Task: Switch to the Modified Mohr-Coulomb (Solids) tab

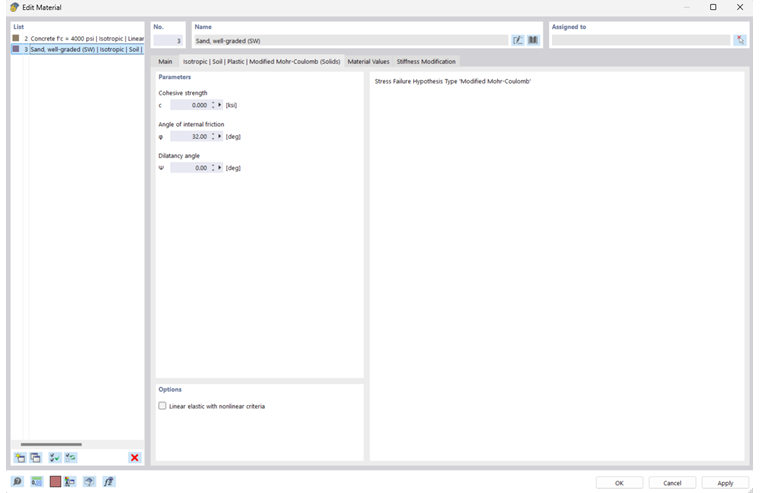Action: [x=261, y=62]
